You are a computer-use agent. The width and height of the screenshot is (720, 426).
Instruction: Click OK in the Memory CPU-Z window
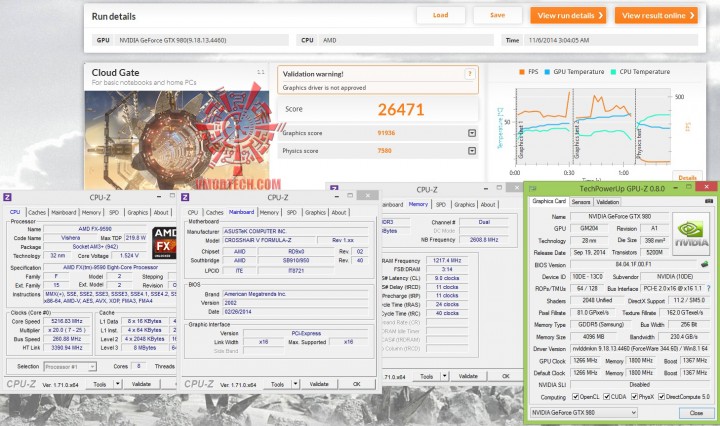click(x=506, y=376)
